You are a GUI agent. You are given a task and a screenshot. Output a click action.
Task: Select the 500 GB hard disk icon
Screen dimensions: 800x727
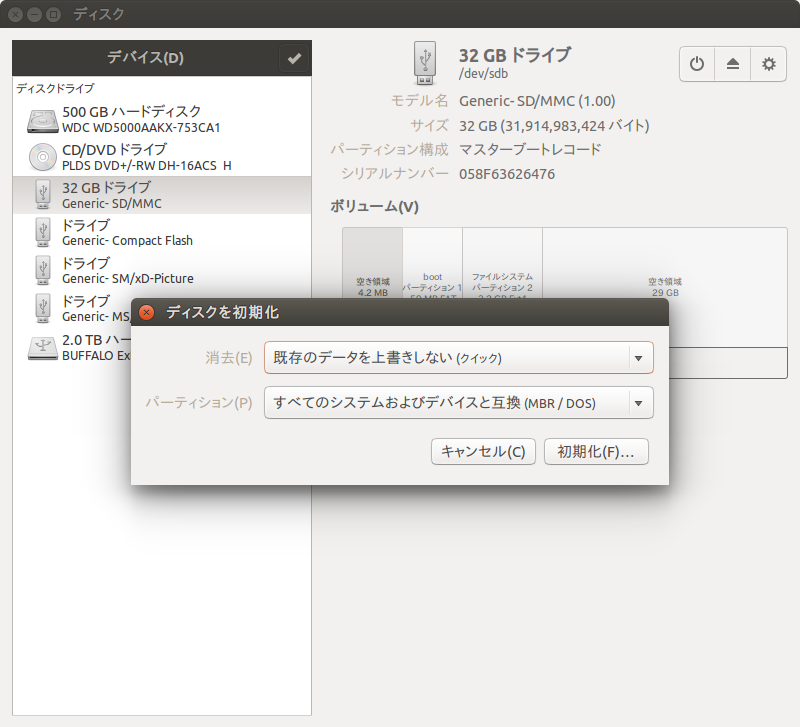tap(42, 120)
